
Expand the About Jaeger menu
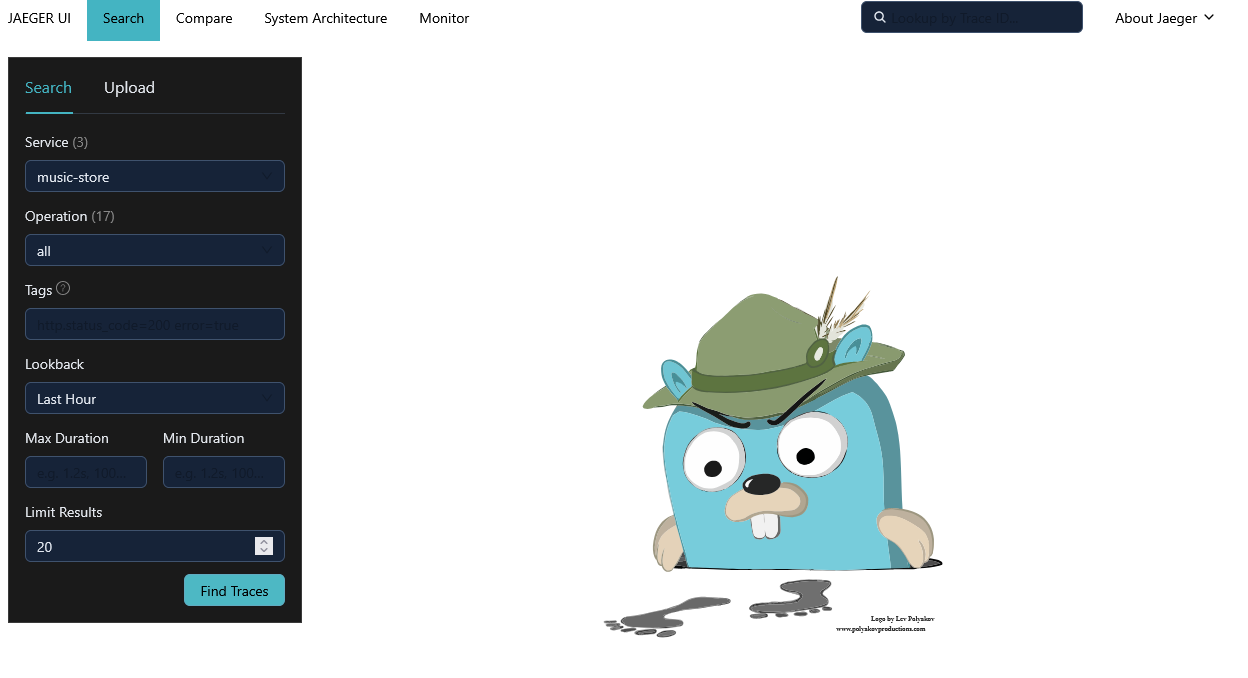point(1165,18)
